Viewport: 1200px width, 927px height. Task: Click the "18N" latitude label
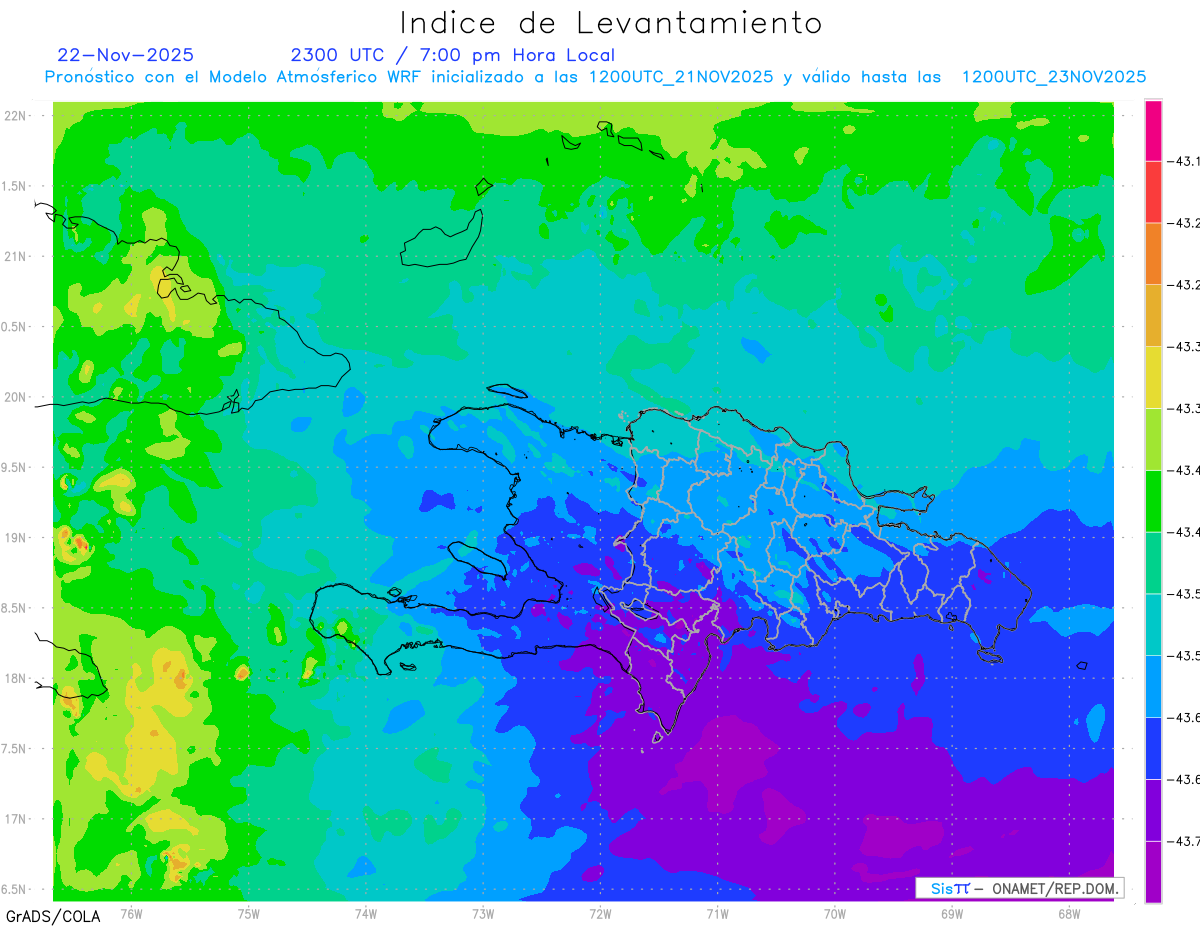pos(15,679)
